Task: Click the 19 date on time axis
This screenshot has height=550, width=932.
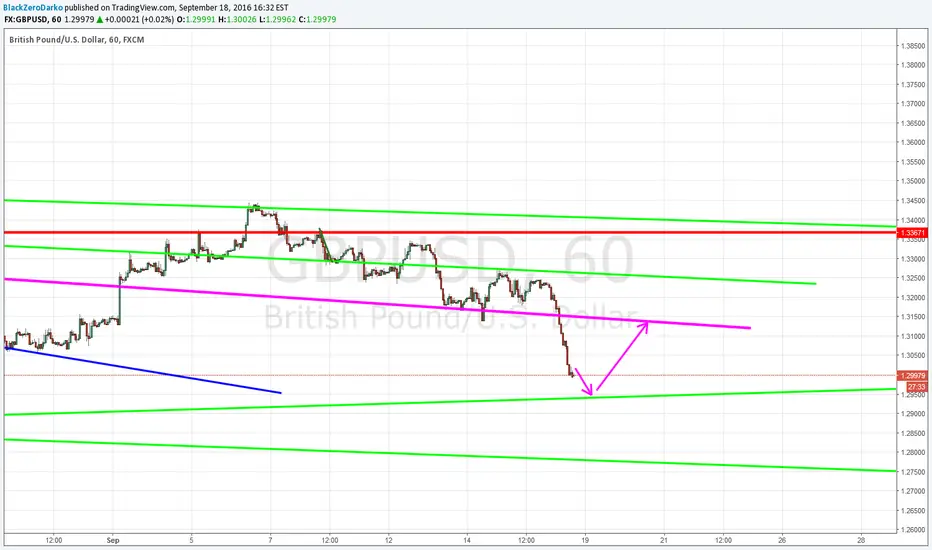Action: [x=585, y=540]
